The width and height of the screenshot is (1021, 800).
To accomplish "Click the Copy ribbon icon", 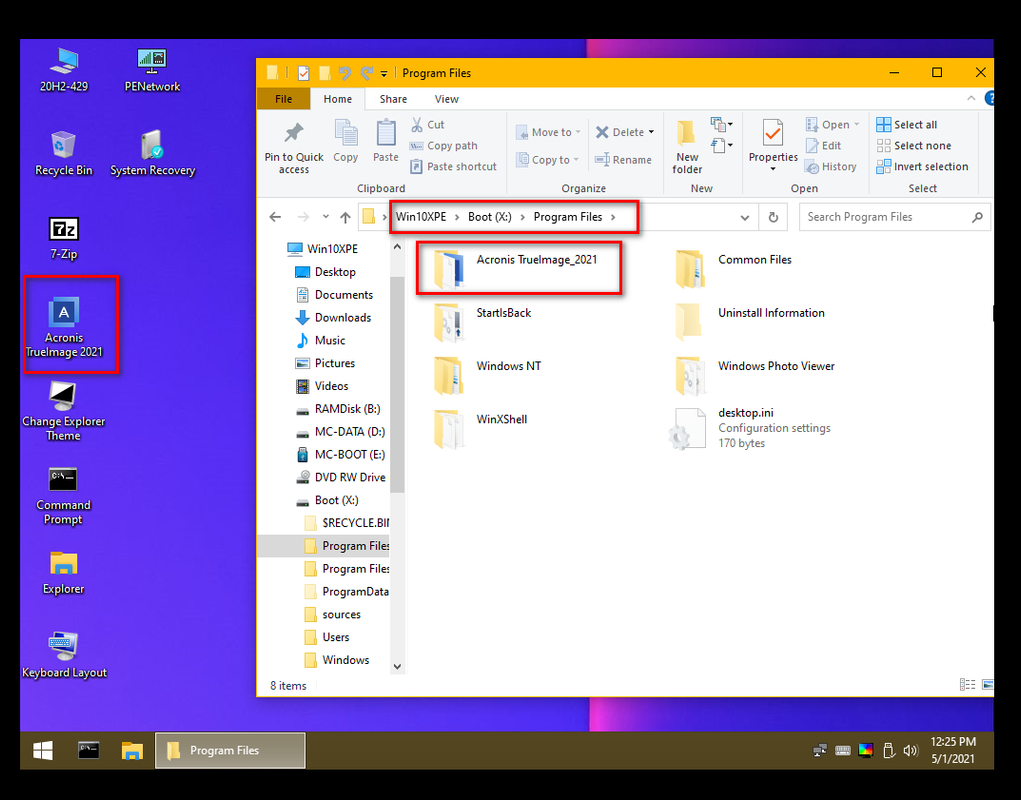I will tap(346, 141).
